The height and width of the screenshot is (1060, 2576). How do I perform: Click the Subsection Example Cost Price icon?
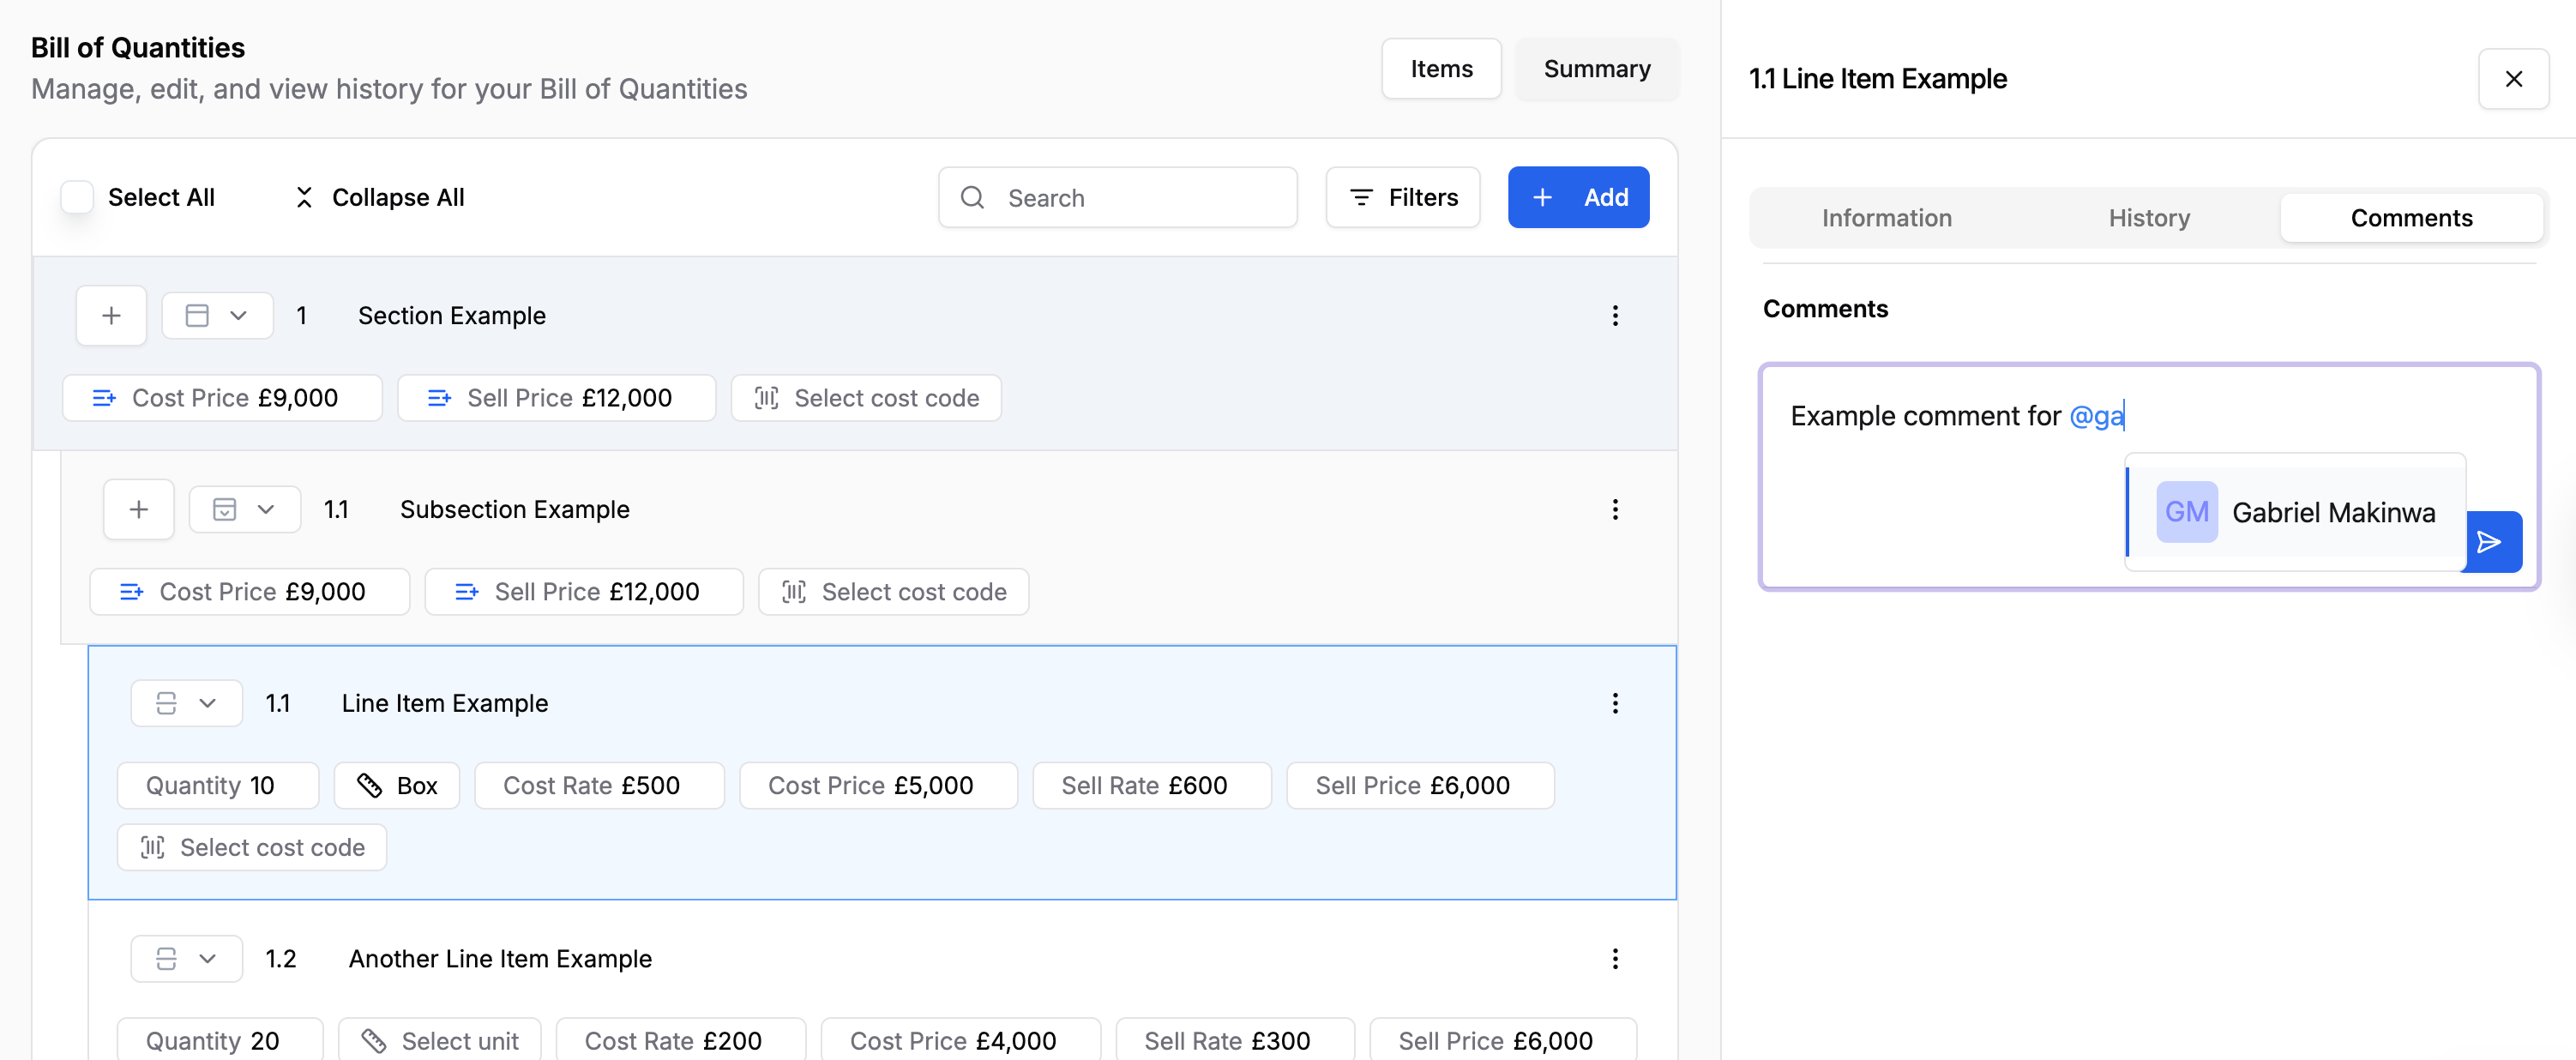[x=131, y=592]
